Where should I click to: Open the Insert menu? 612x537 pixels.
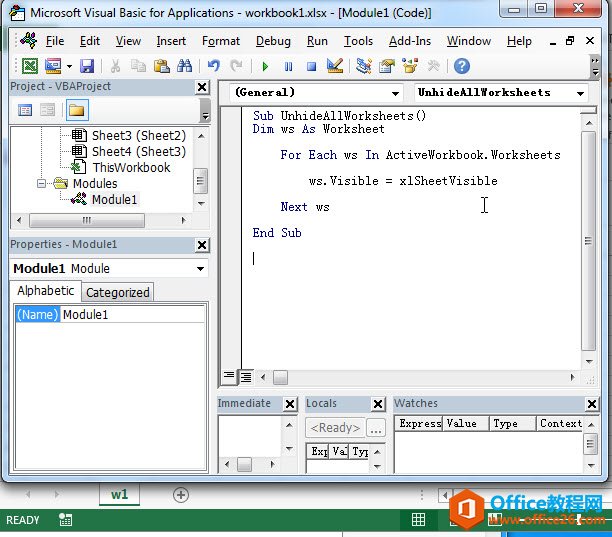[171, 41]
